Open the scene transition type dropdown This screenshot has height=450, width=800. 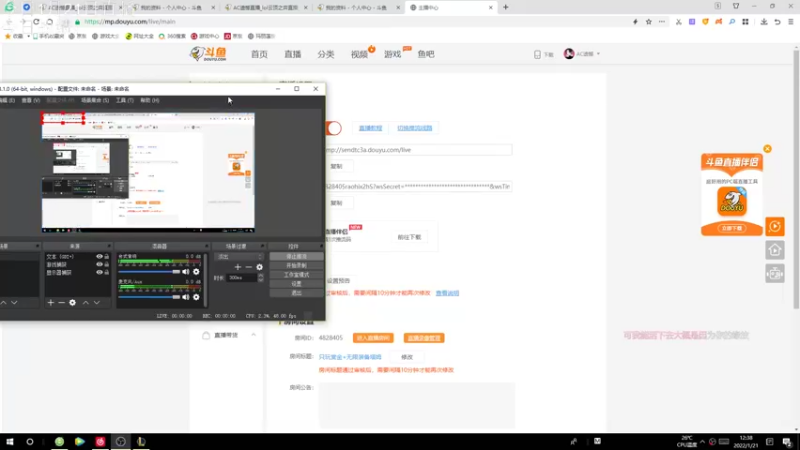(x=238, y=257)
